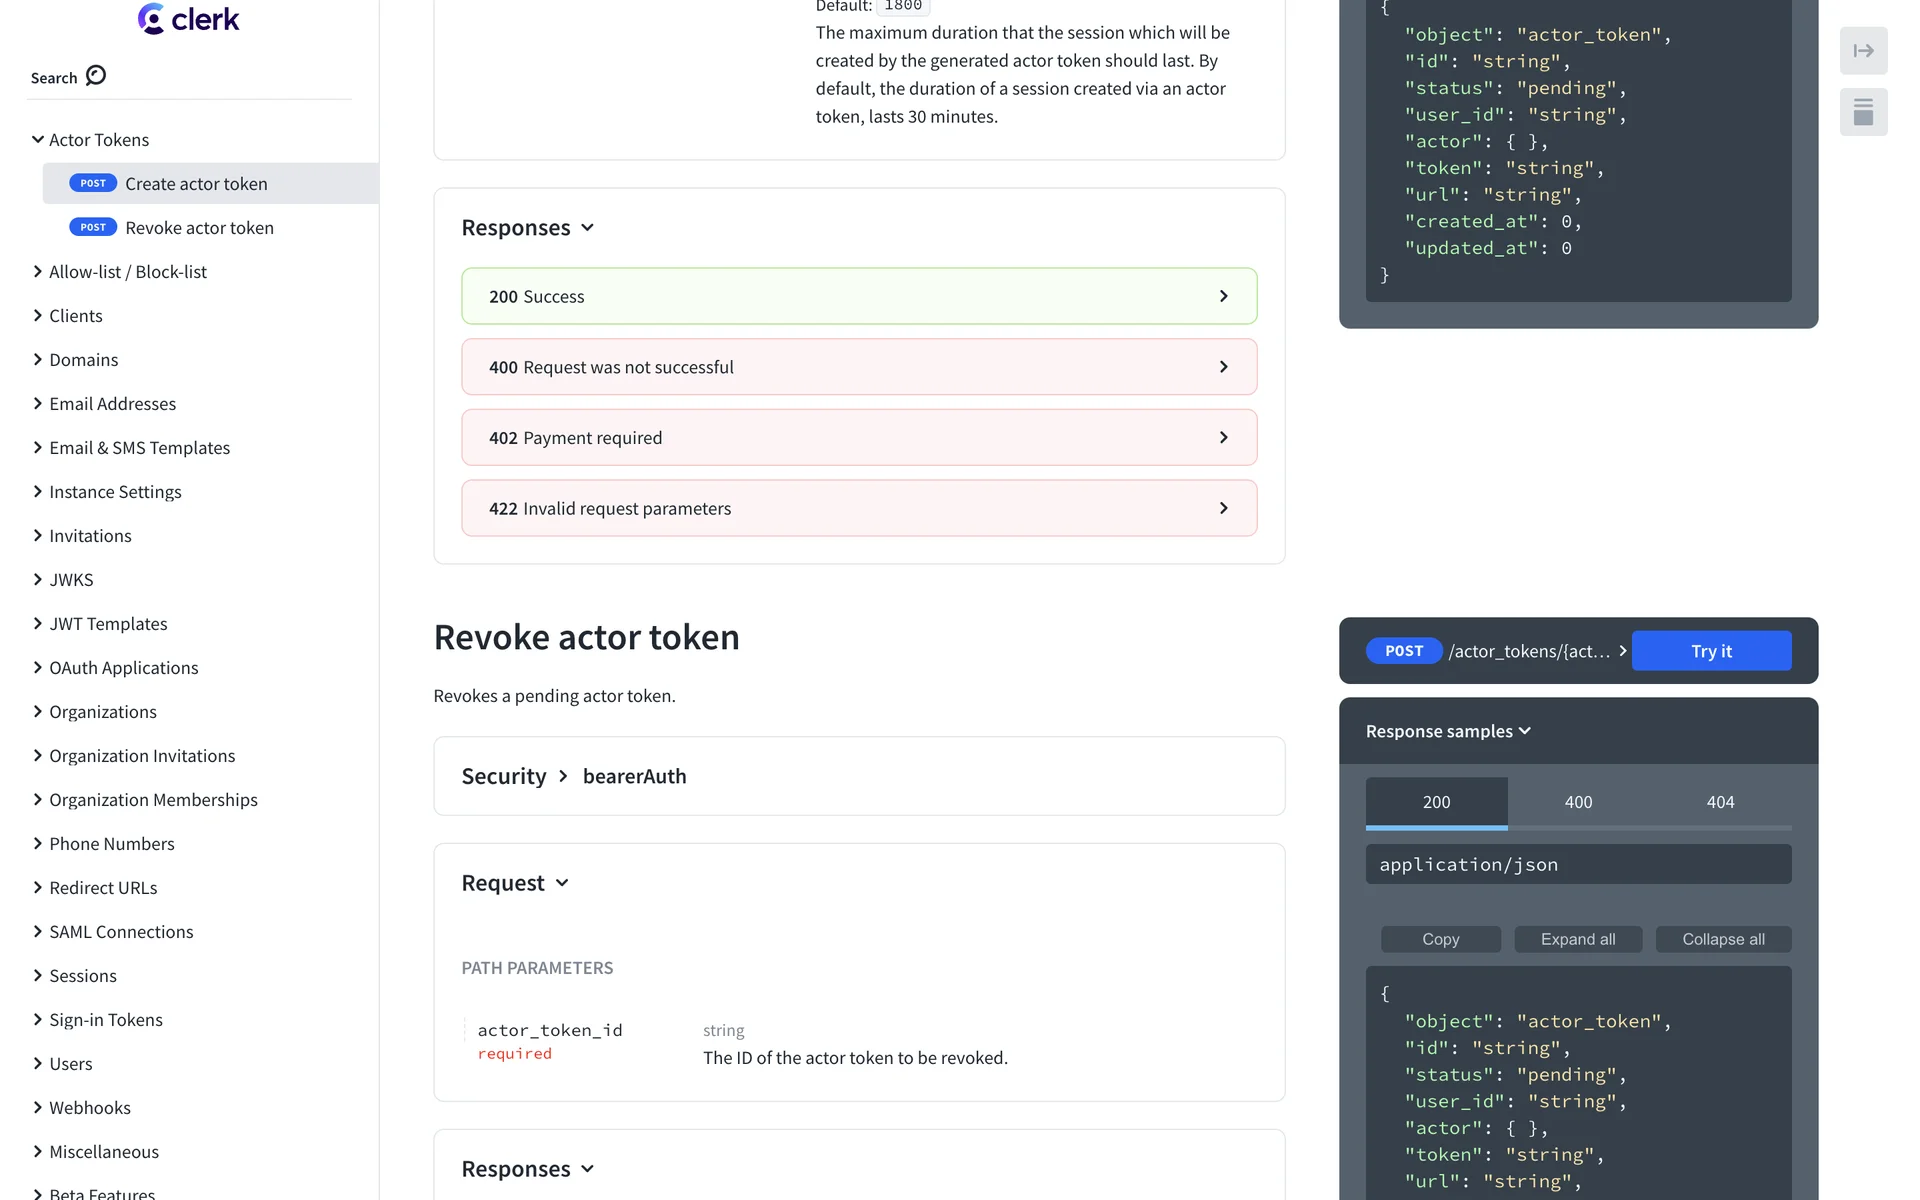Open the 422 Invalid request parameters response

[x=858, y=508]
